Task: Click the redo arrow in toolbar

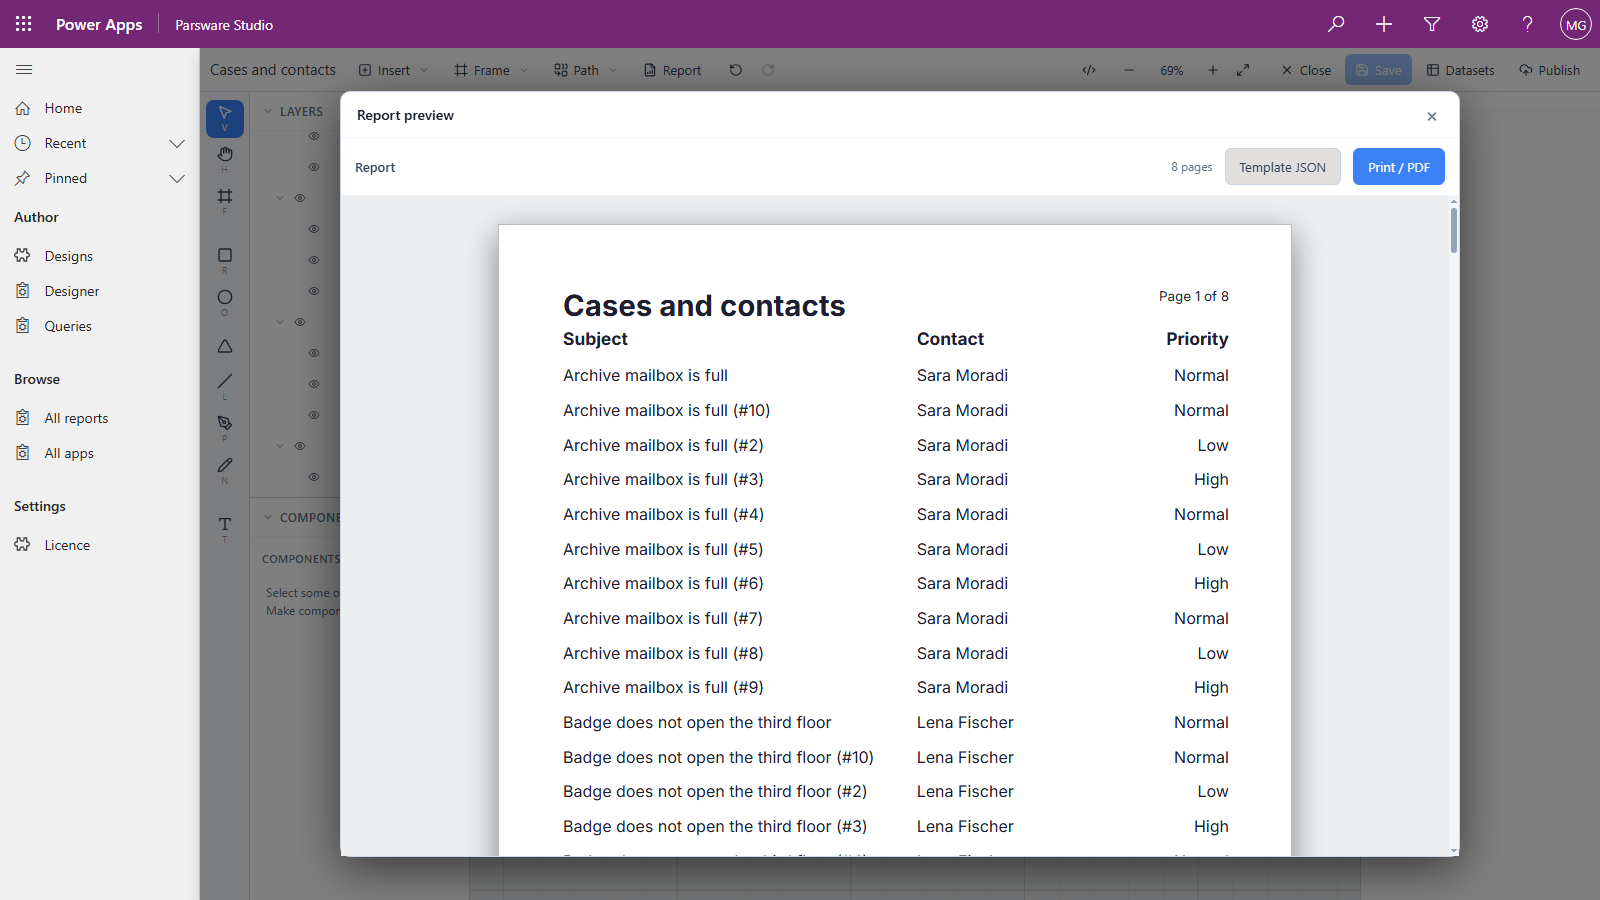Action: point(768,70)
